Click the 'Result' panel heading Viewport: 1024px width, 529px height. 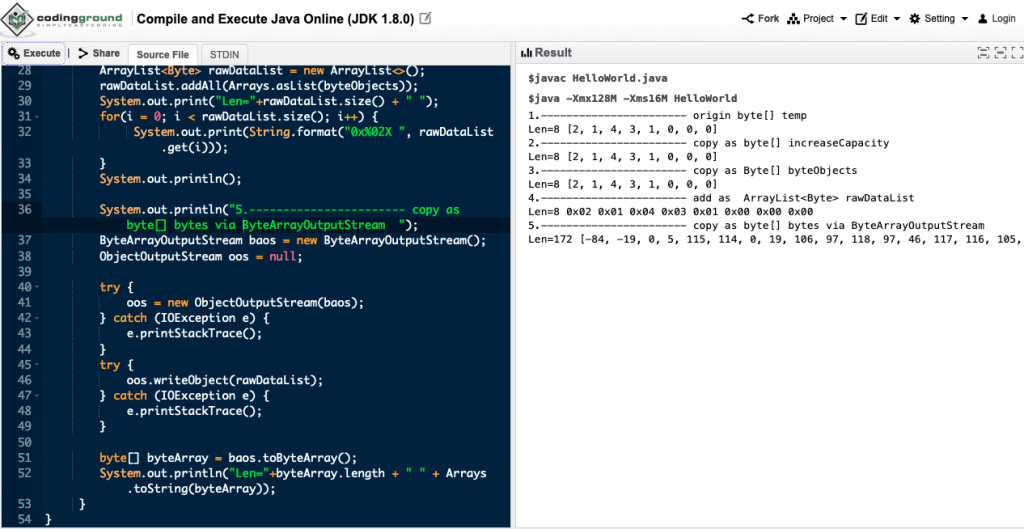click(x=552, y=53)
